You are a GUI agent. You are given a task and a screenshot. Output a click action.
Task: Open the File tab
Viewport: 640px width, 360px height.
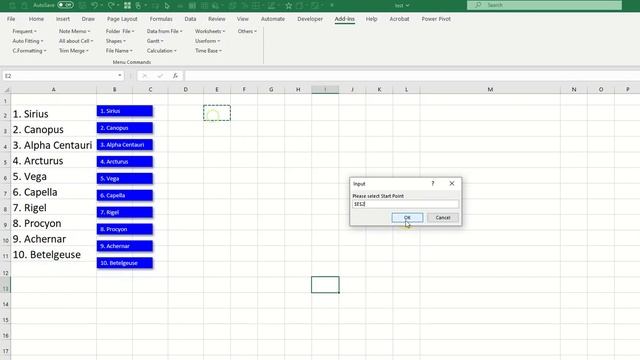pos(11,19)
